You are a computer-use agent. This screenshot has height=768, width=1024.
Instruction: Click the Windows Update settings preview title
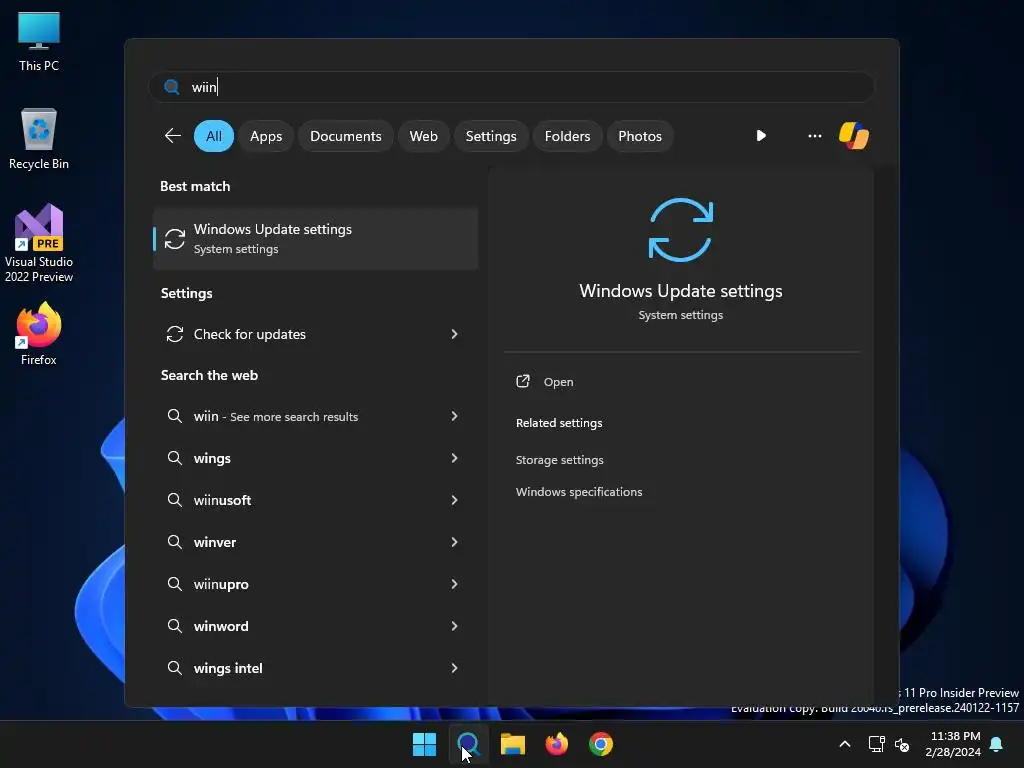click(680, 291)
